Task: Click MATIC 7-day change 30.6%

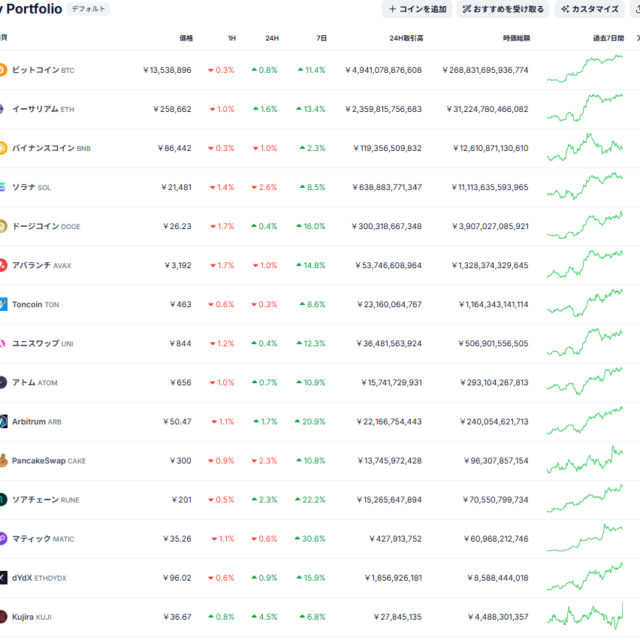Action: click(310, 539)
